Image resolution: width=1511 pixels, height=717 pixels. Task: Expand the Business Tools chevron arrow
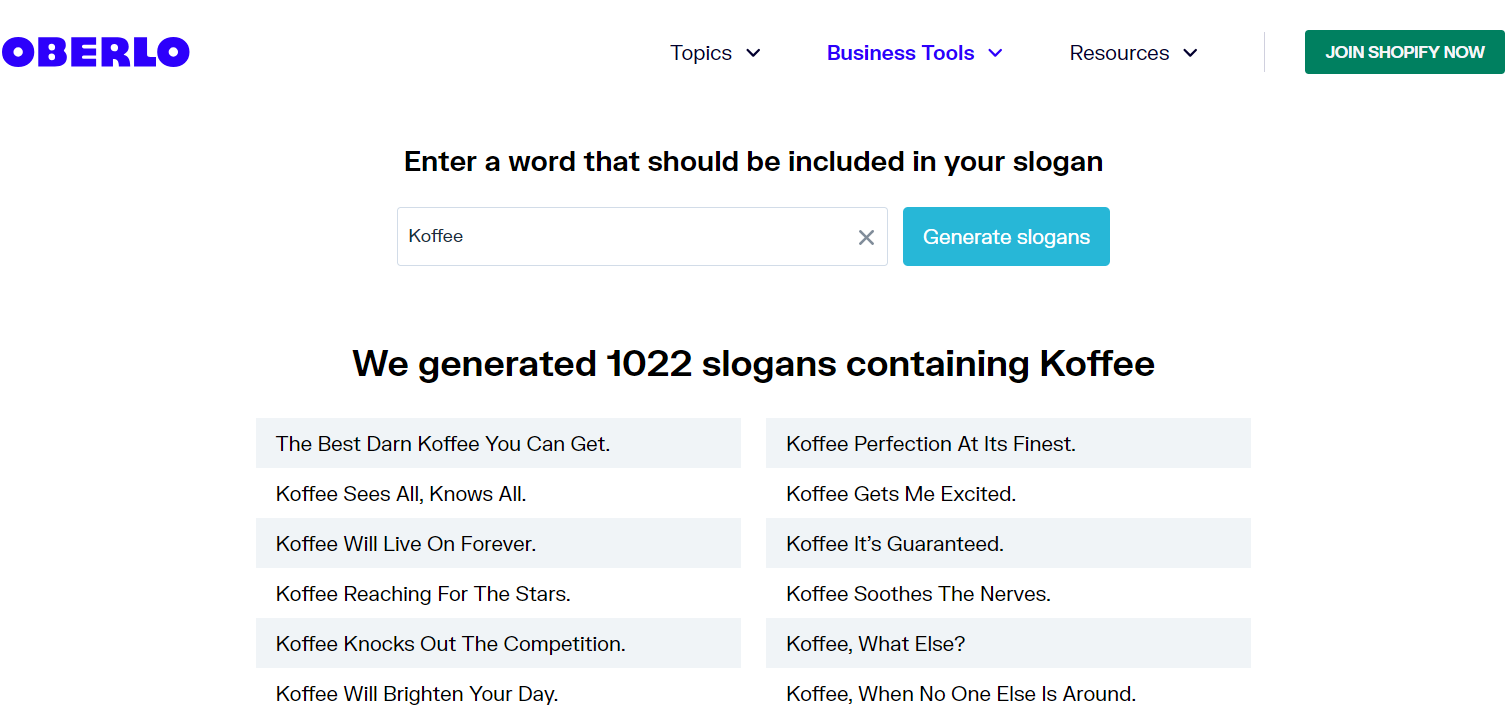[x=995, y=53]
